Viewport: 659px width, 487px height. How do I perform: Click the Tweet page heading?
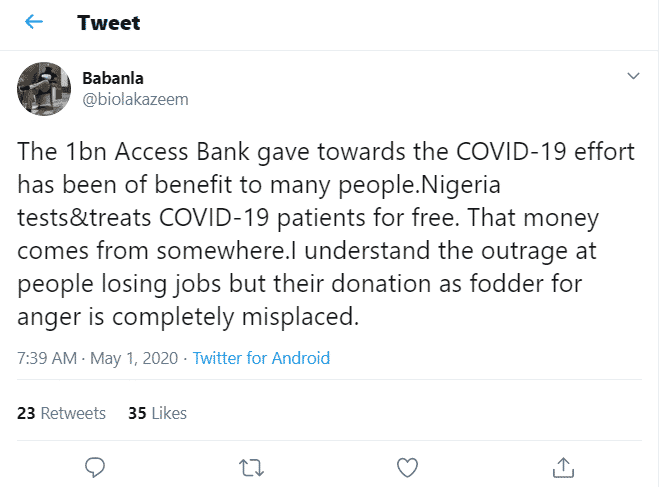coord(109,23)
